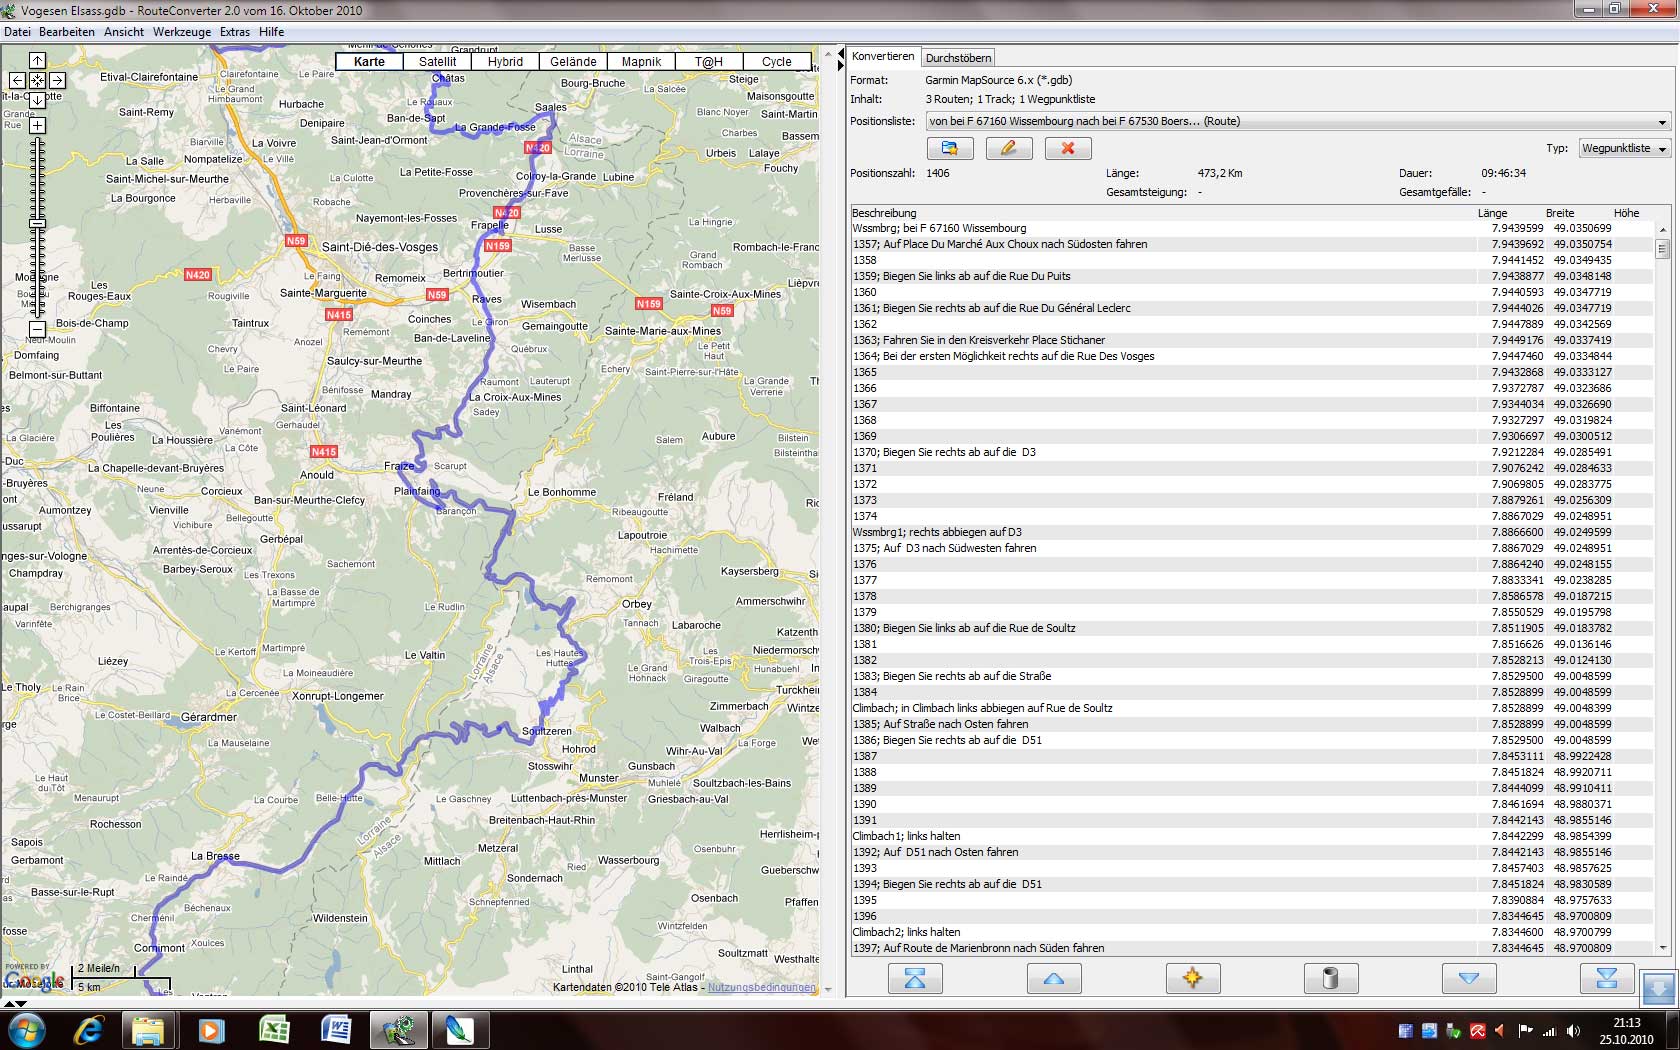The height and width of the screenshot is (1050, 1680).
Task: Open the Werkzeuge menu
Action: [x=182, y=32]
